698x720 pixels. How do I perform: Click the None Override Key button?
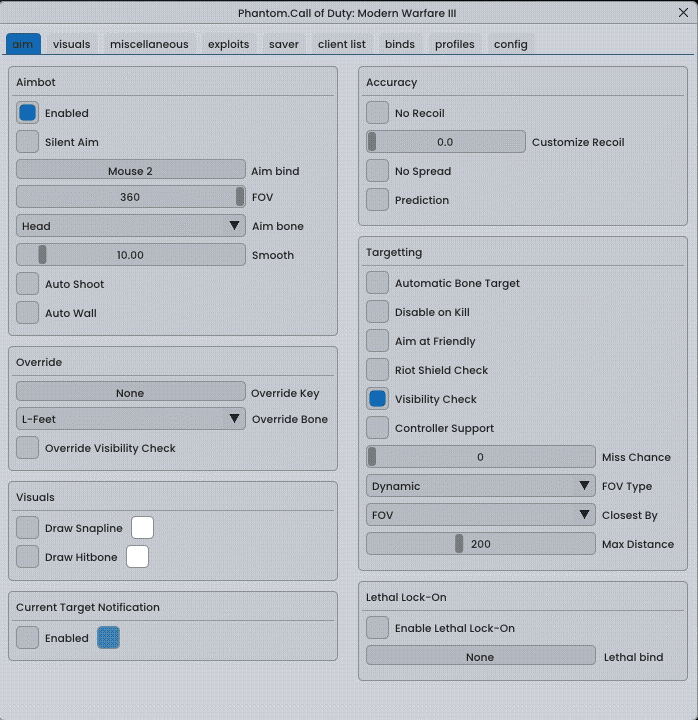tap(131, 393)
